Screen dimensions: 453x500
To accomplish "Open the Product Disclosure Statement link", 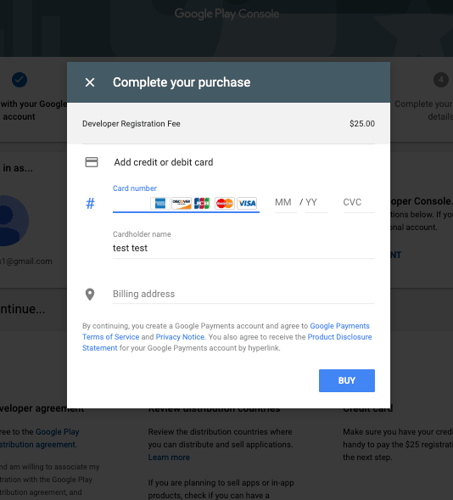I will (227, 342).
